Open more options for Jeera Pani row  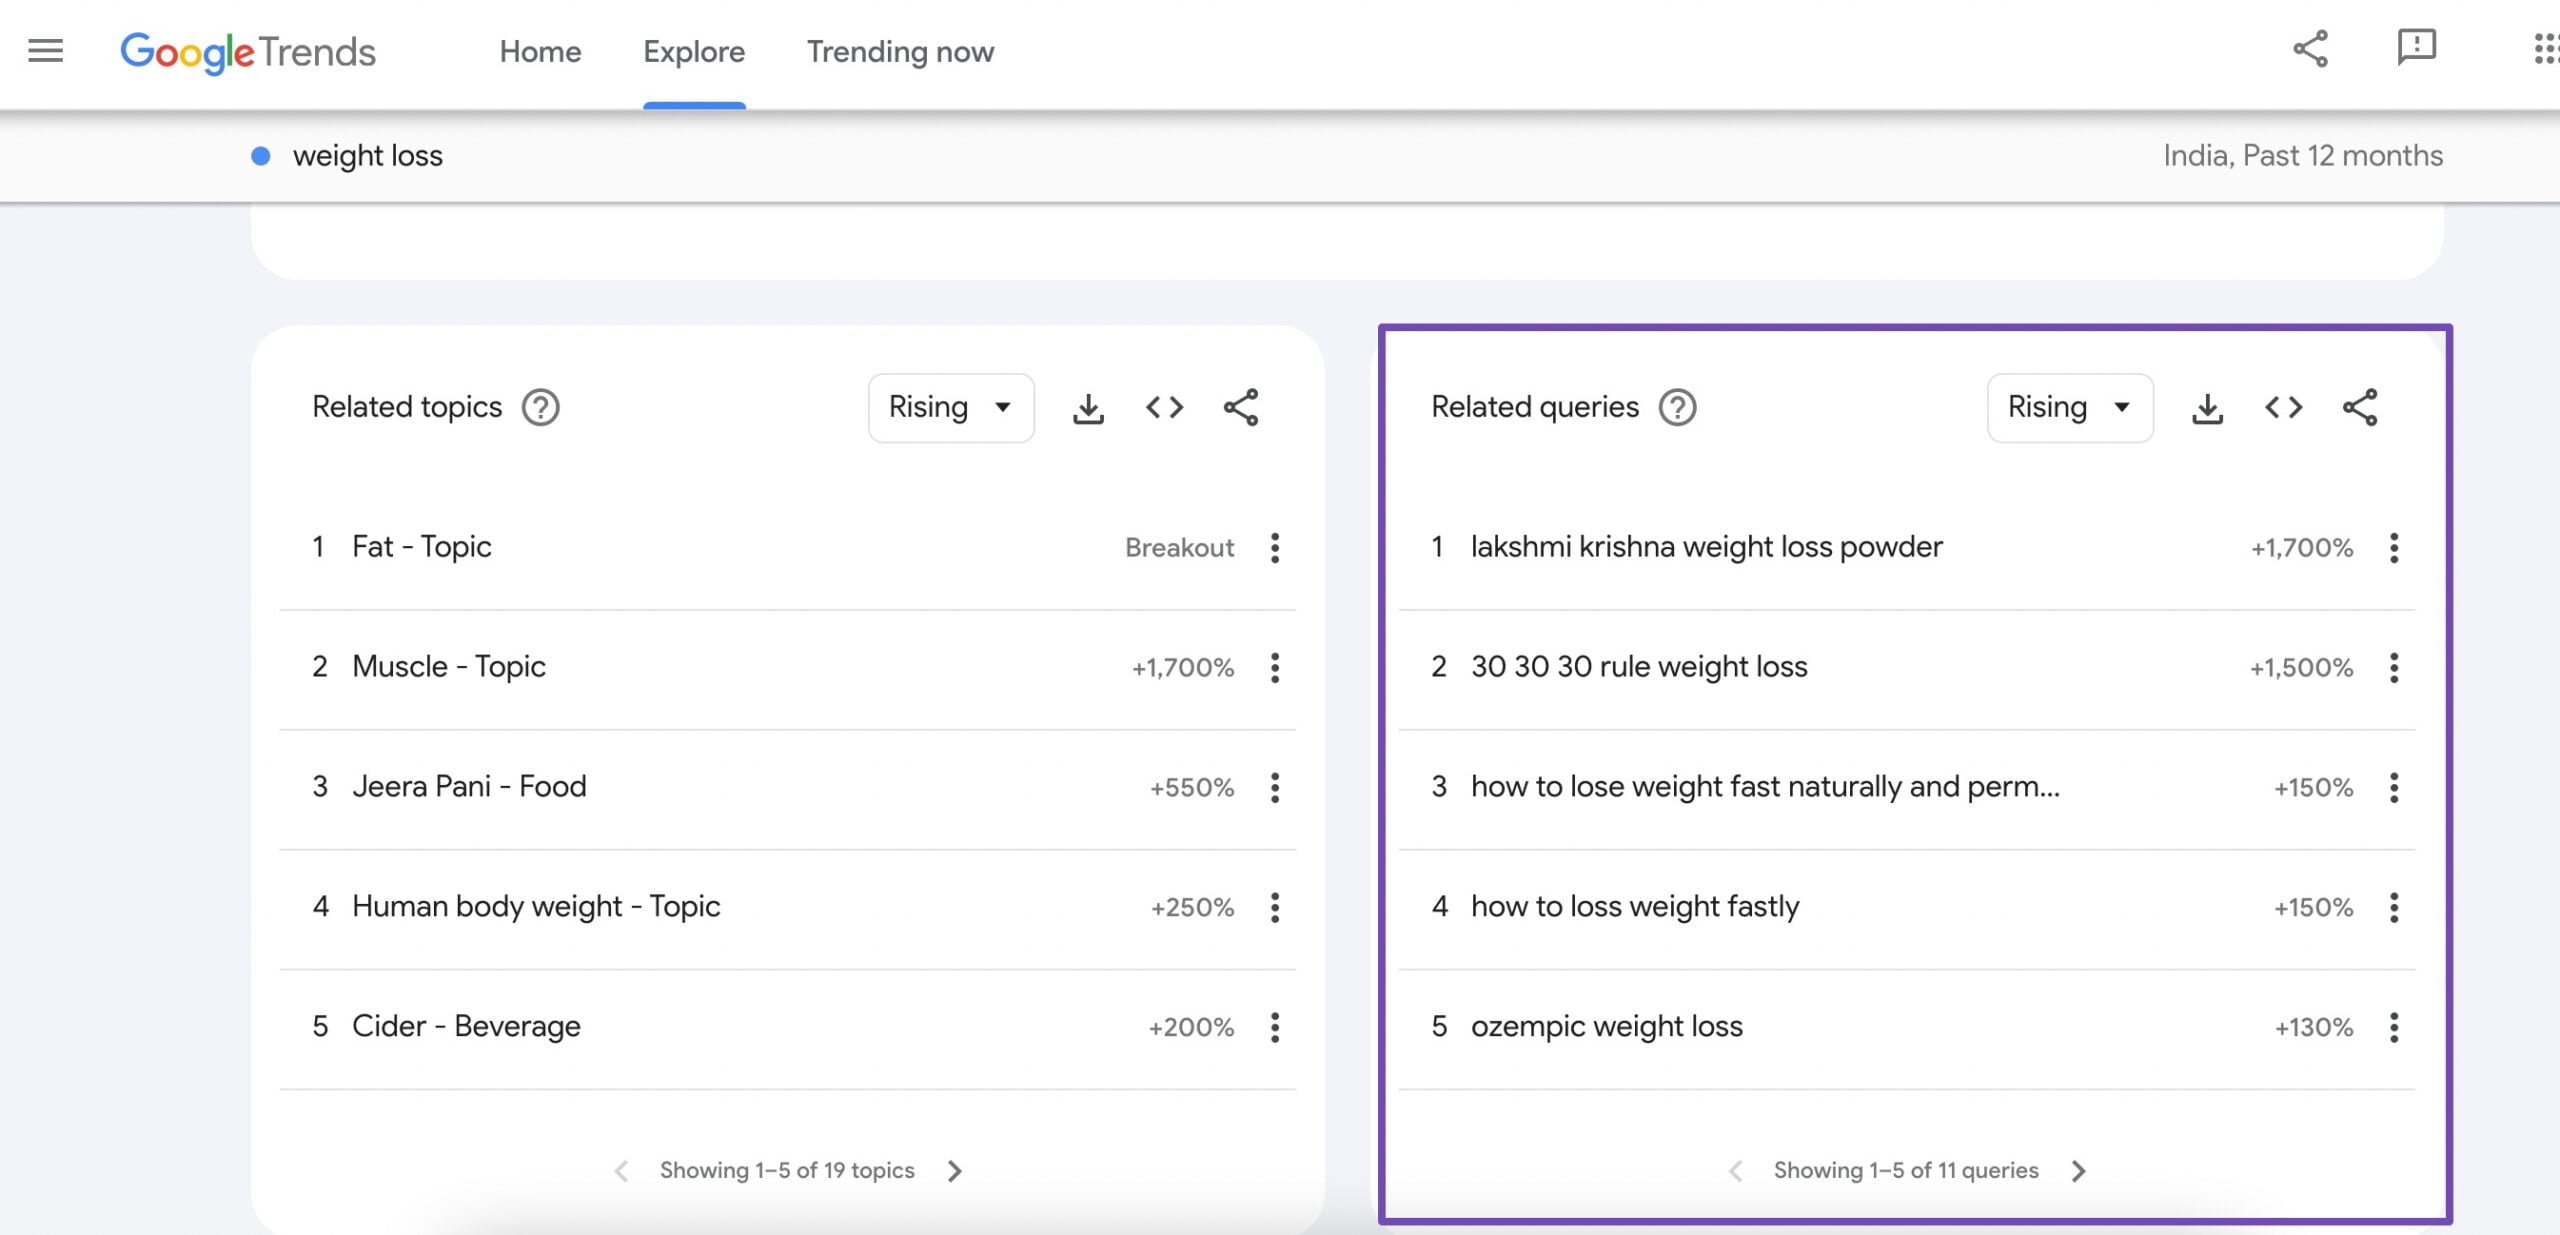pyautogui.click(x=1274, y=788)
